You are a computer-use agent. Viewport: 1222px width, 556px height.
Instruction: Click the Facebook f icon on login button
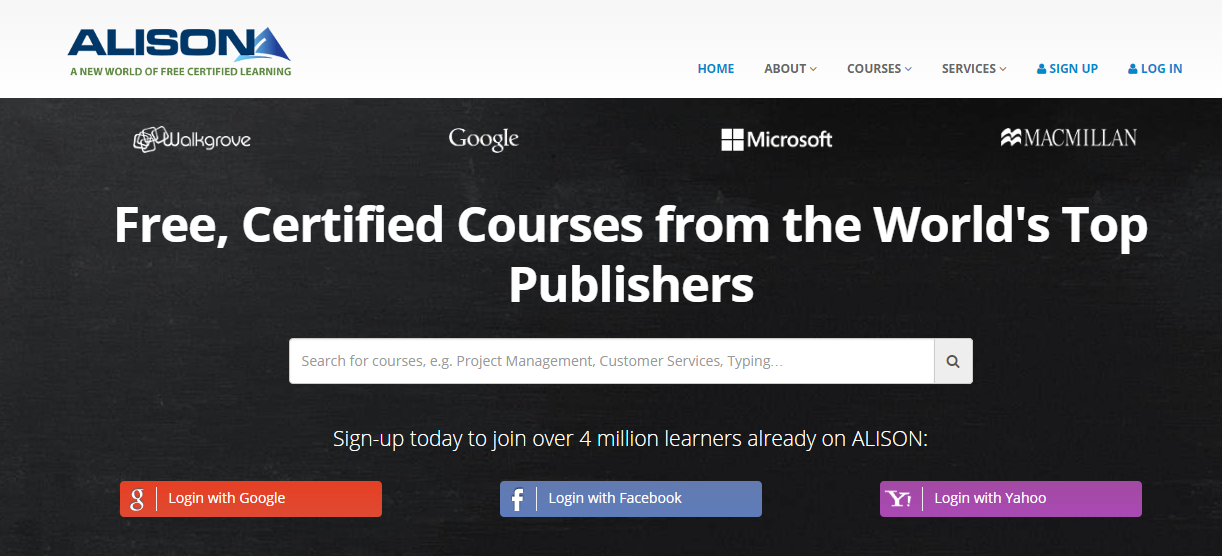517,499
